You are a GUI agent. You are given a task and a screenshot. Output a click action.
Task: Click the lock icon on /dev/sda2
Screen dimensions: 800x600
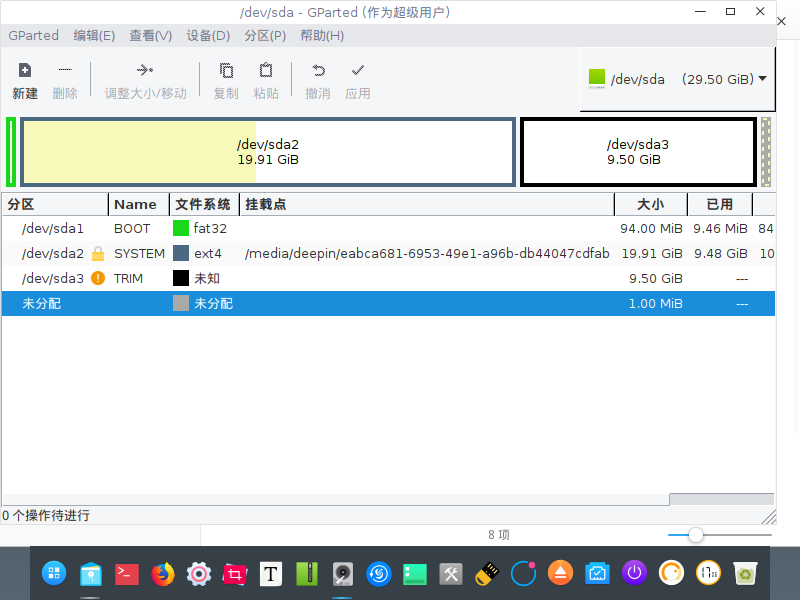coord(98,253)
